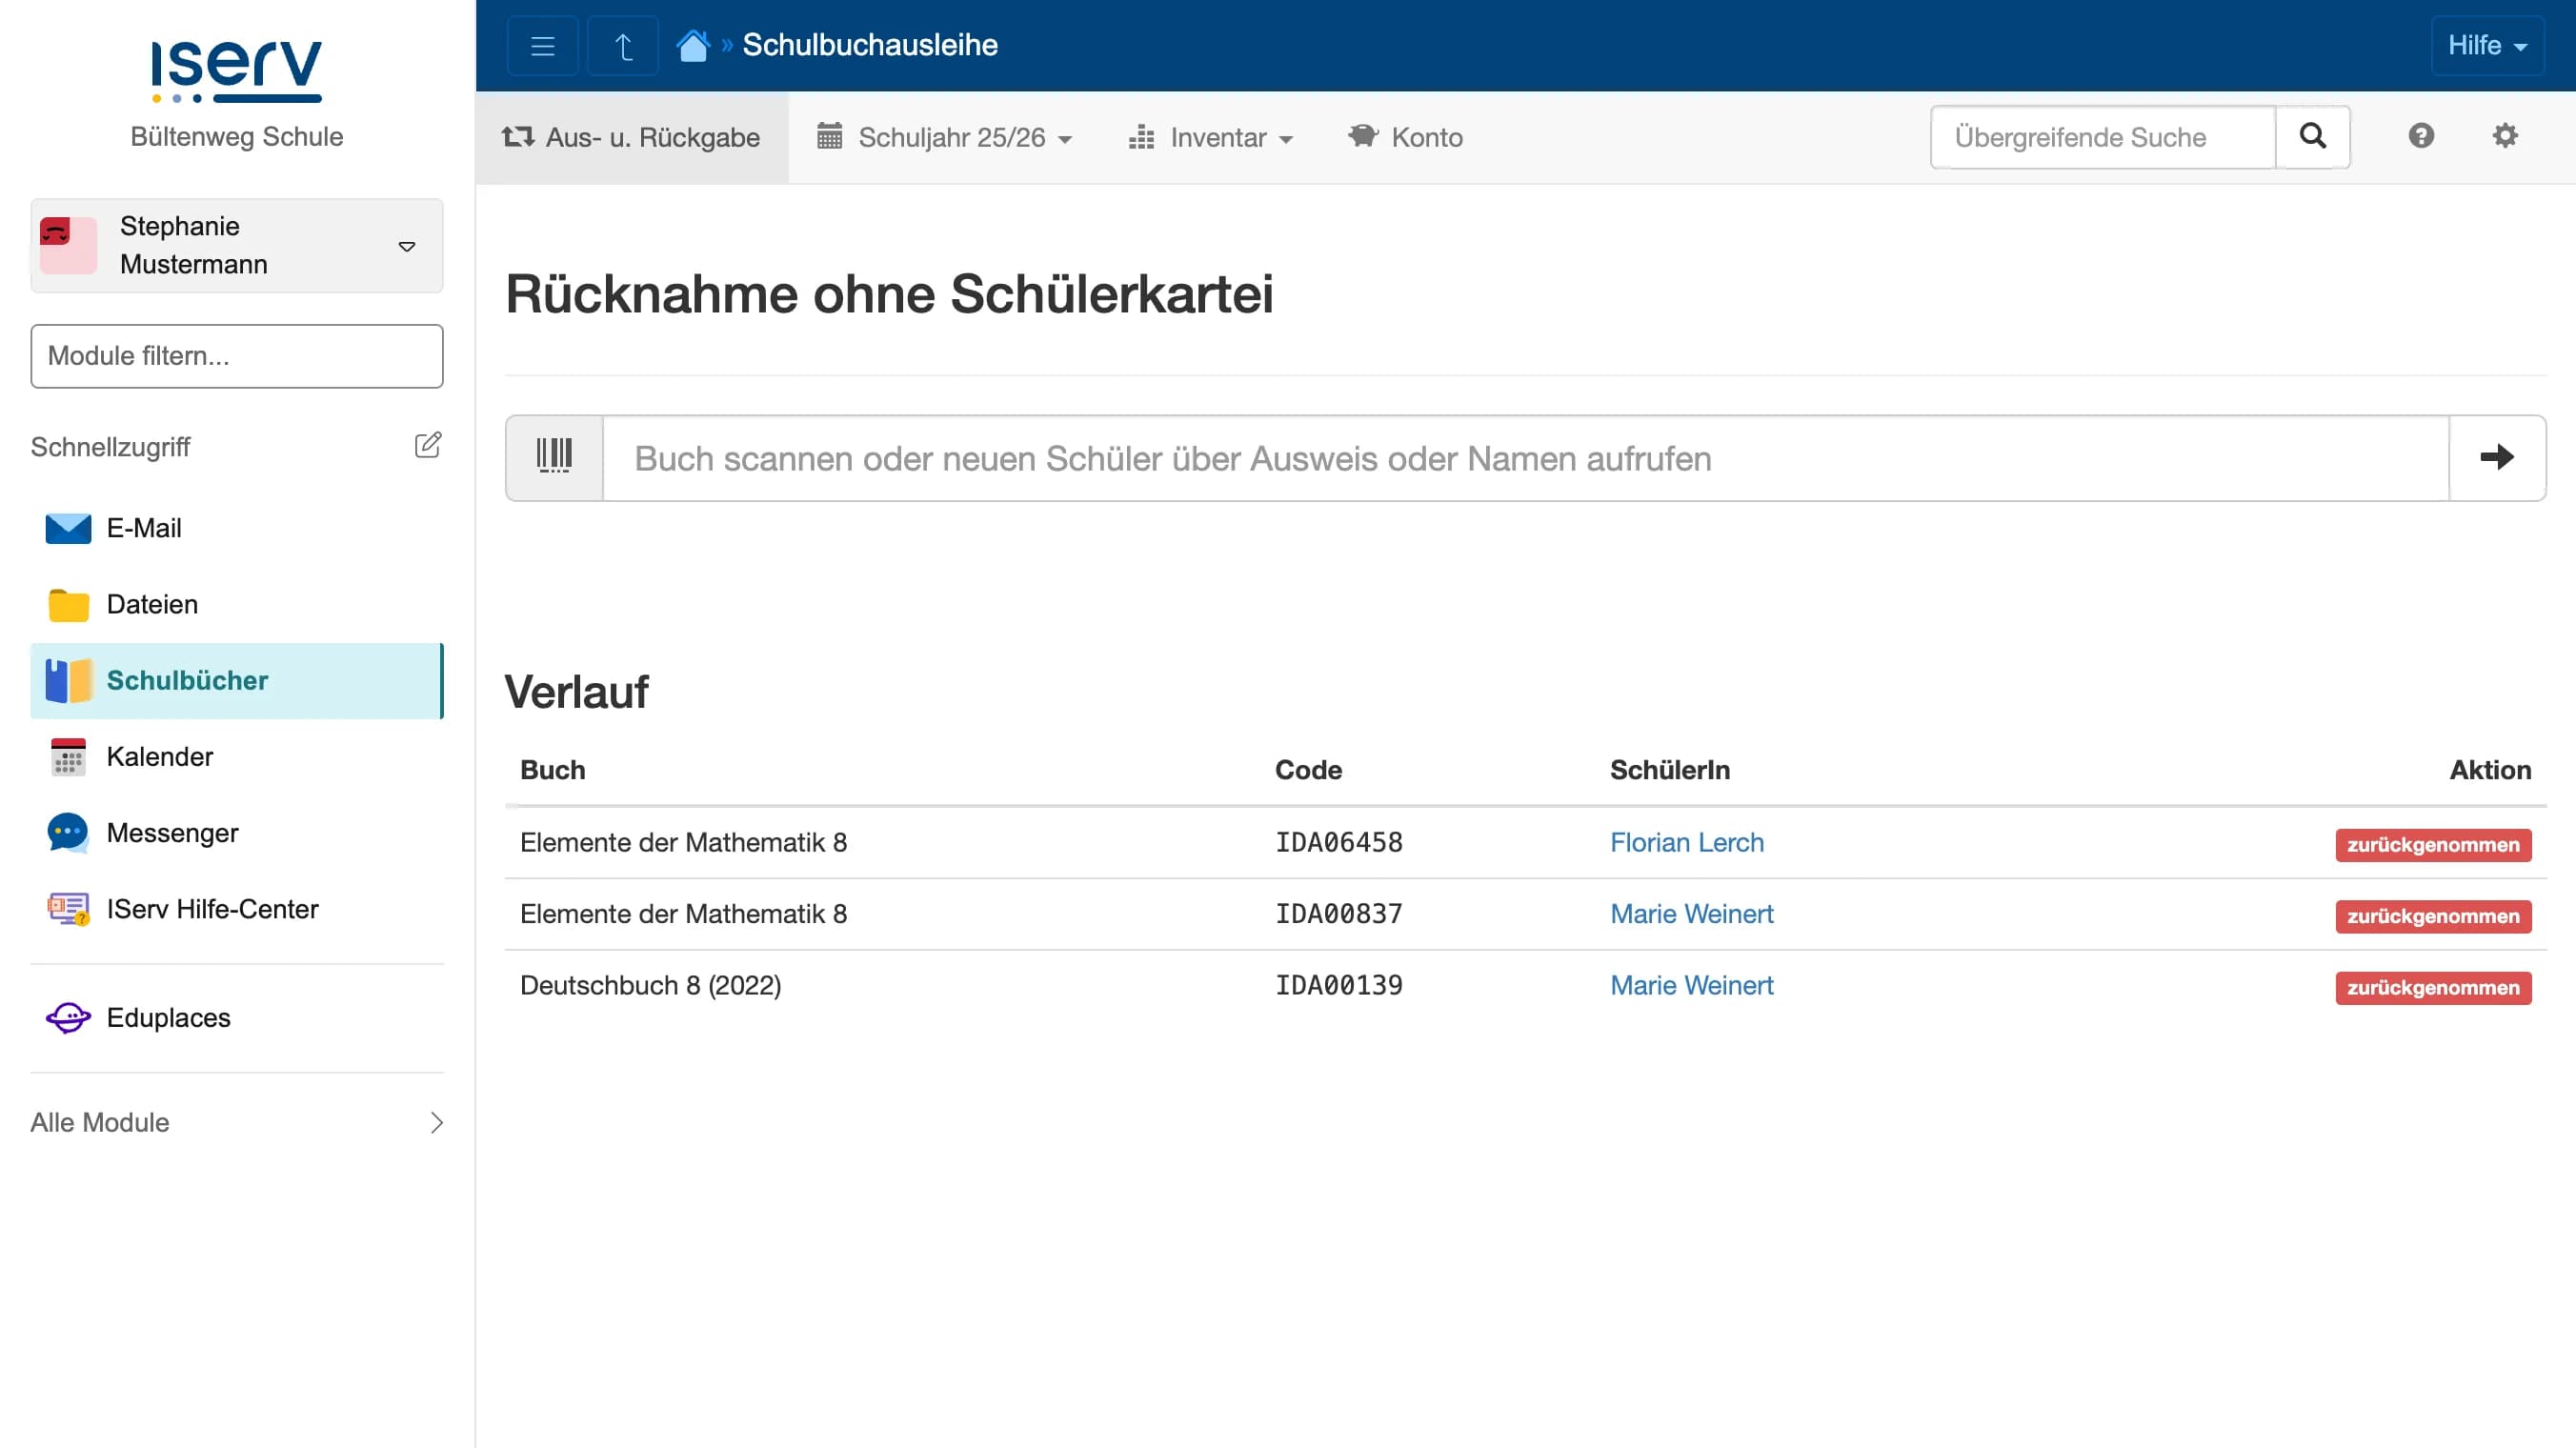Open Florian Lerch's student record
Viewport: 2576px width, 1448px height.
1686,842
